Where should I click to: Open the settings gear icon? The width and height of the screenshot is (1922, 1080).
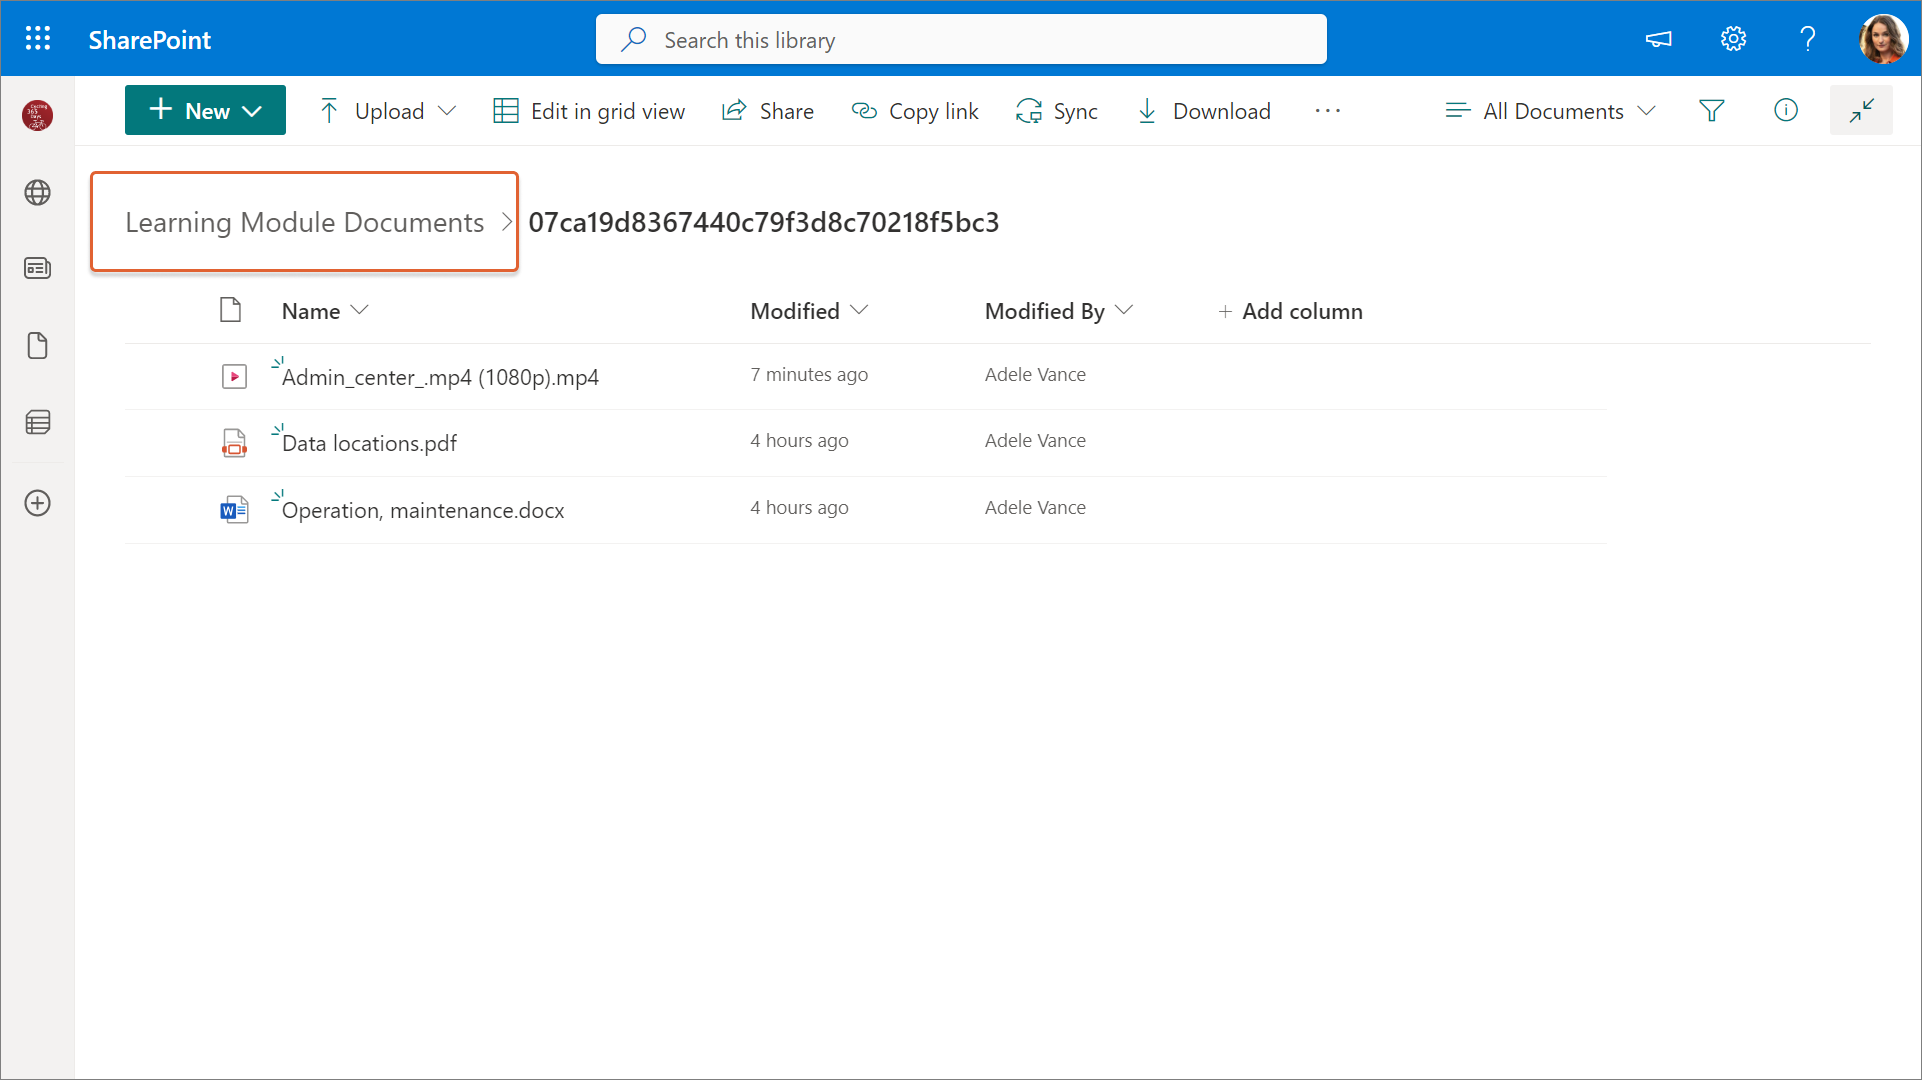point(1733,39)
